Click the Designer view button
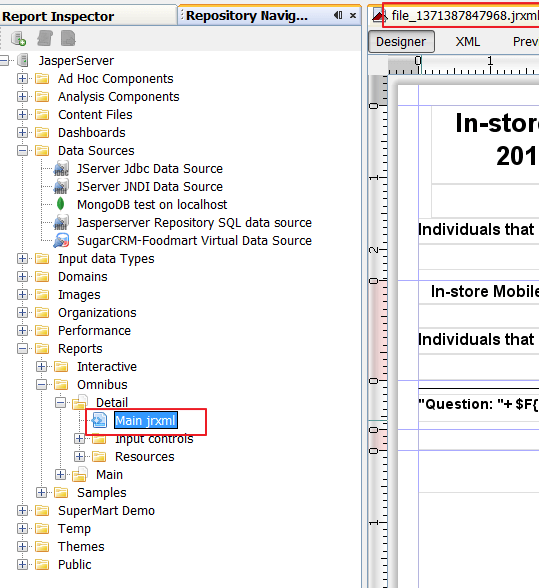 (401, 42)
